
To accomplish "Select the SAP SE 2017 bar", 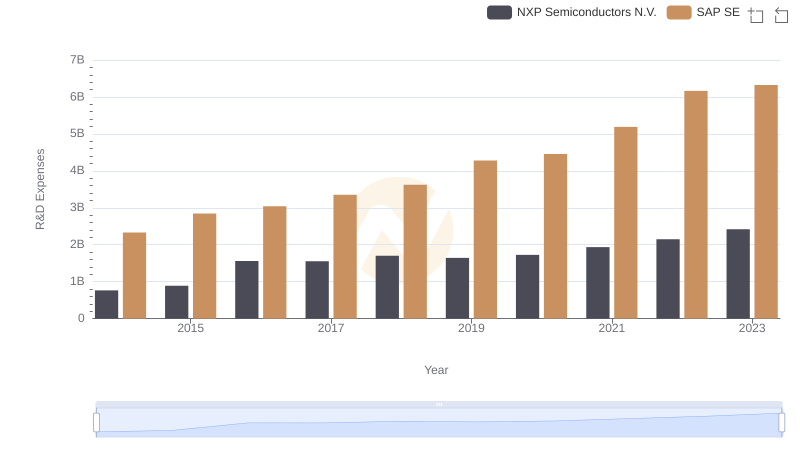I will click(x=345, y=257).
